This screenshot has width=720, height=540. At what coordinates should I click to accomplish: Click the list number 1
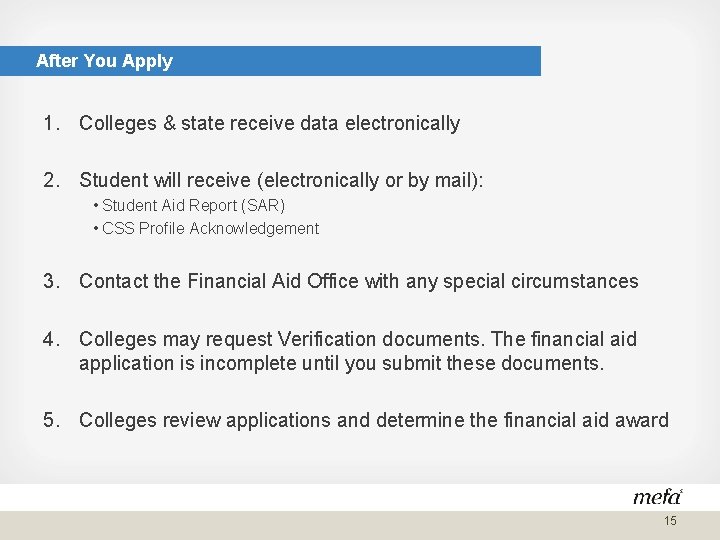[x=50, y=124]
